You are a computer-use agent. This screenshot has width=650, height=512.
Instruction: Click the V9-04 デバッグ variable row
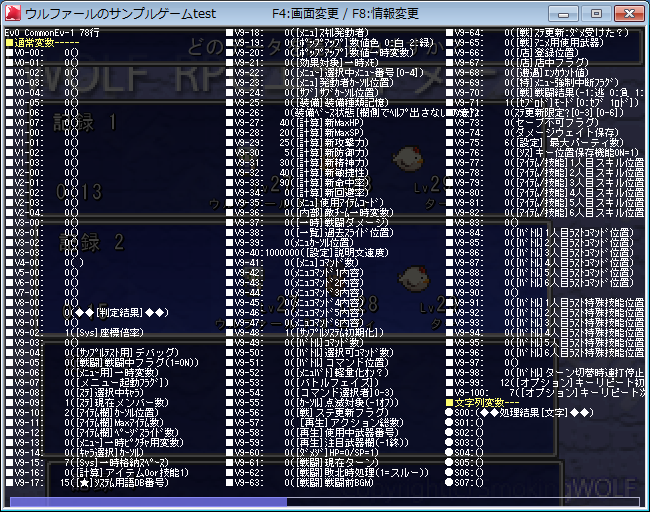[x=92, y=352]
